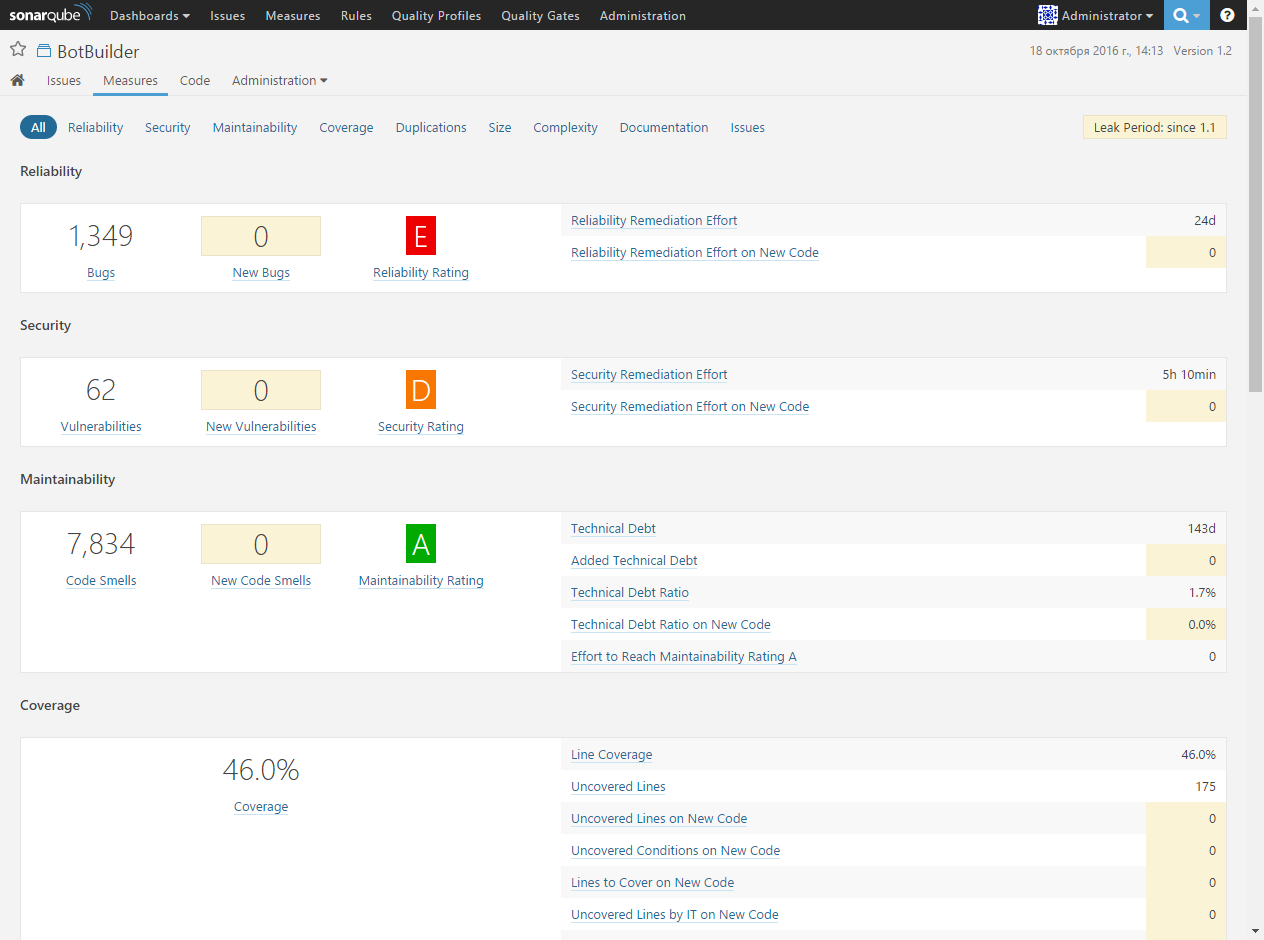Screen dimensions: 1264x940
Task: Open the Dashboards dropdown menu
Action: (148, 15)
